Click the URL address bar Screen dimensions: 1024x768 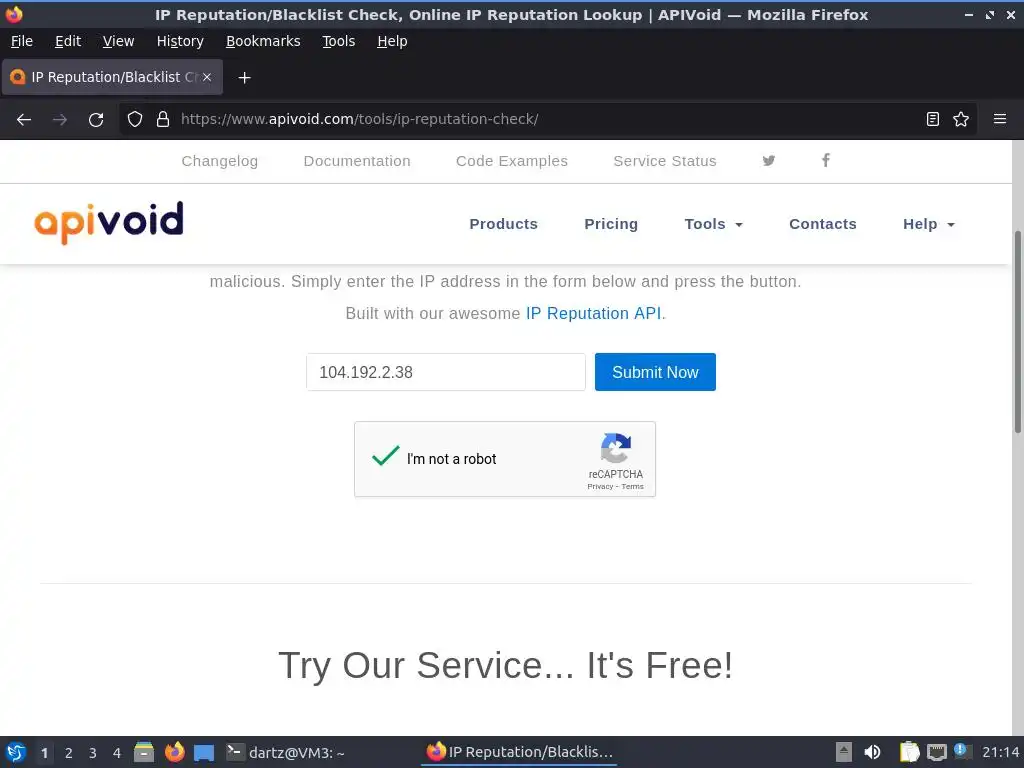(547, 120)
